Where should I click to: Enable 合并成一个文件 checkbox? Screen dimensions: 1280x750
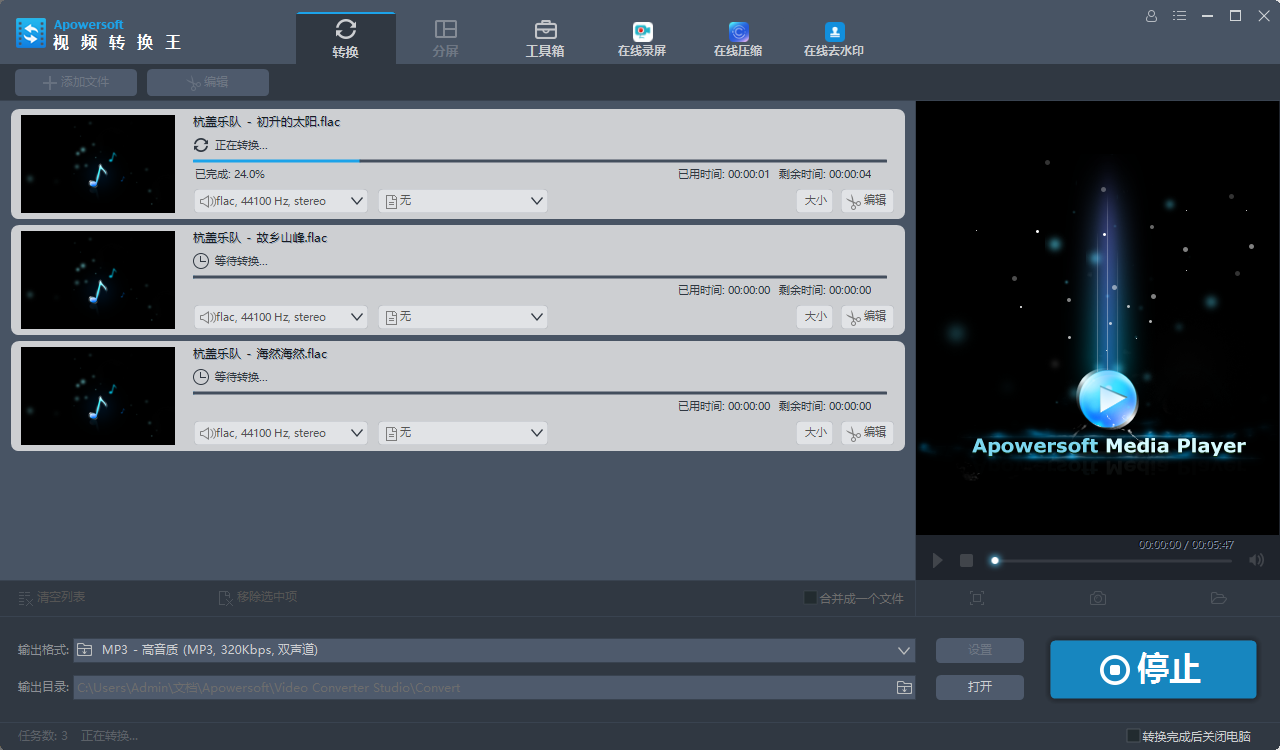click(811, 598)
